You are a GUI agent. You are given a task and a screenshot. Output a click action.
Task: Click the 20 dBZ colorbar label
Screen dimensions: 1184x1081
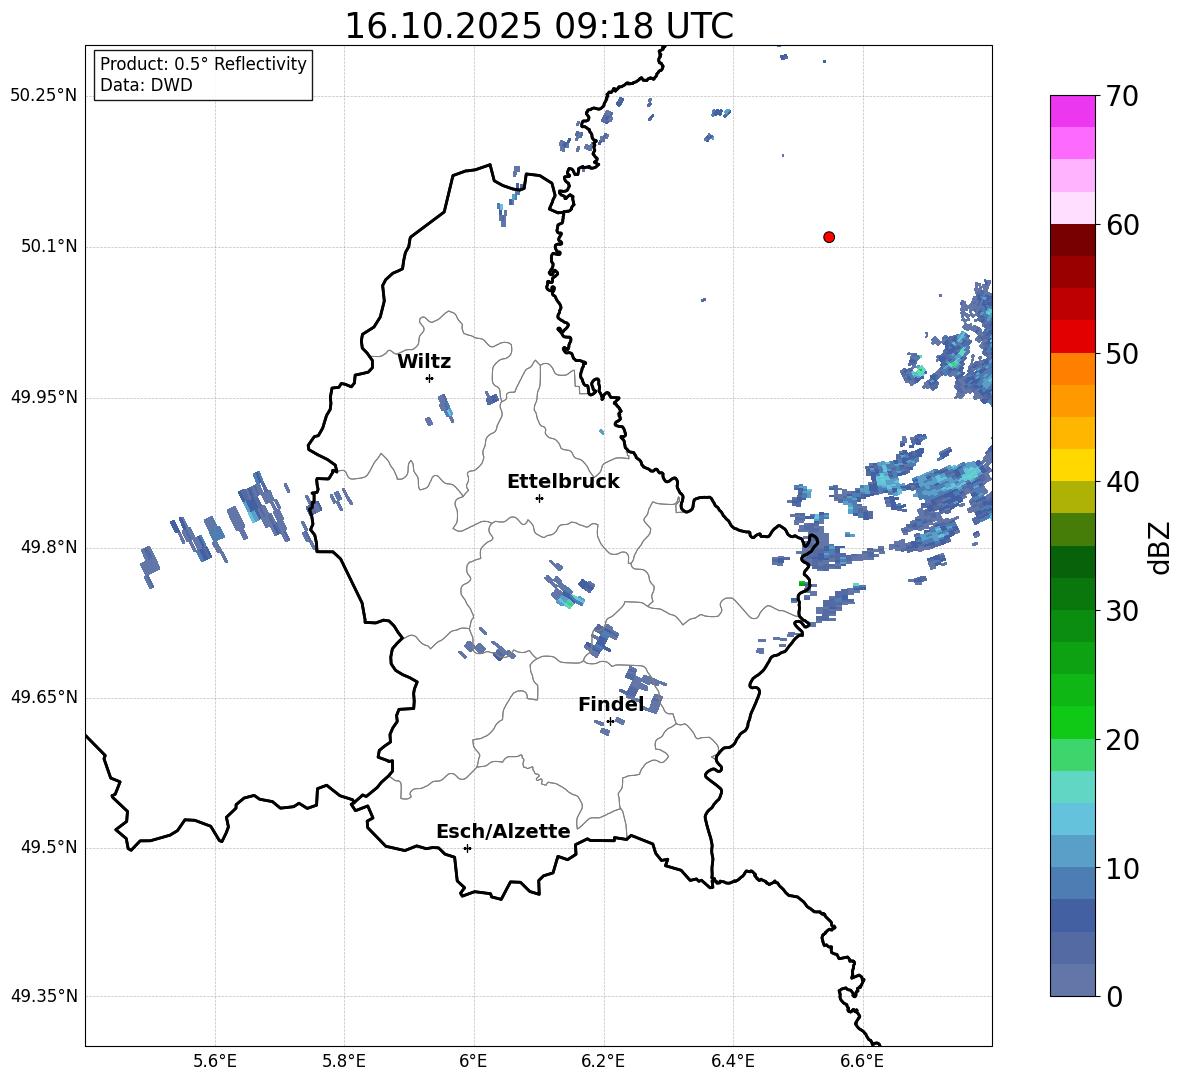(x=1122, y=740)
